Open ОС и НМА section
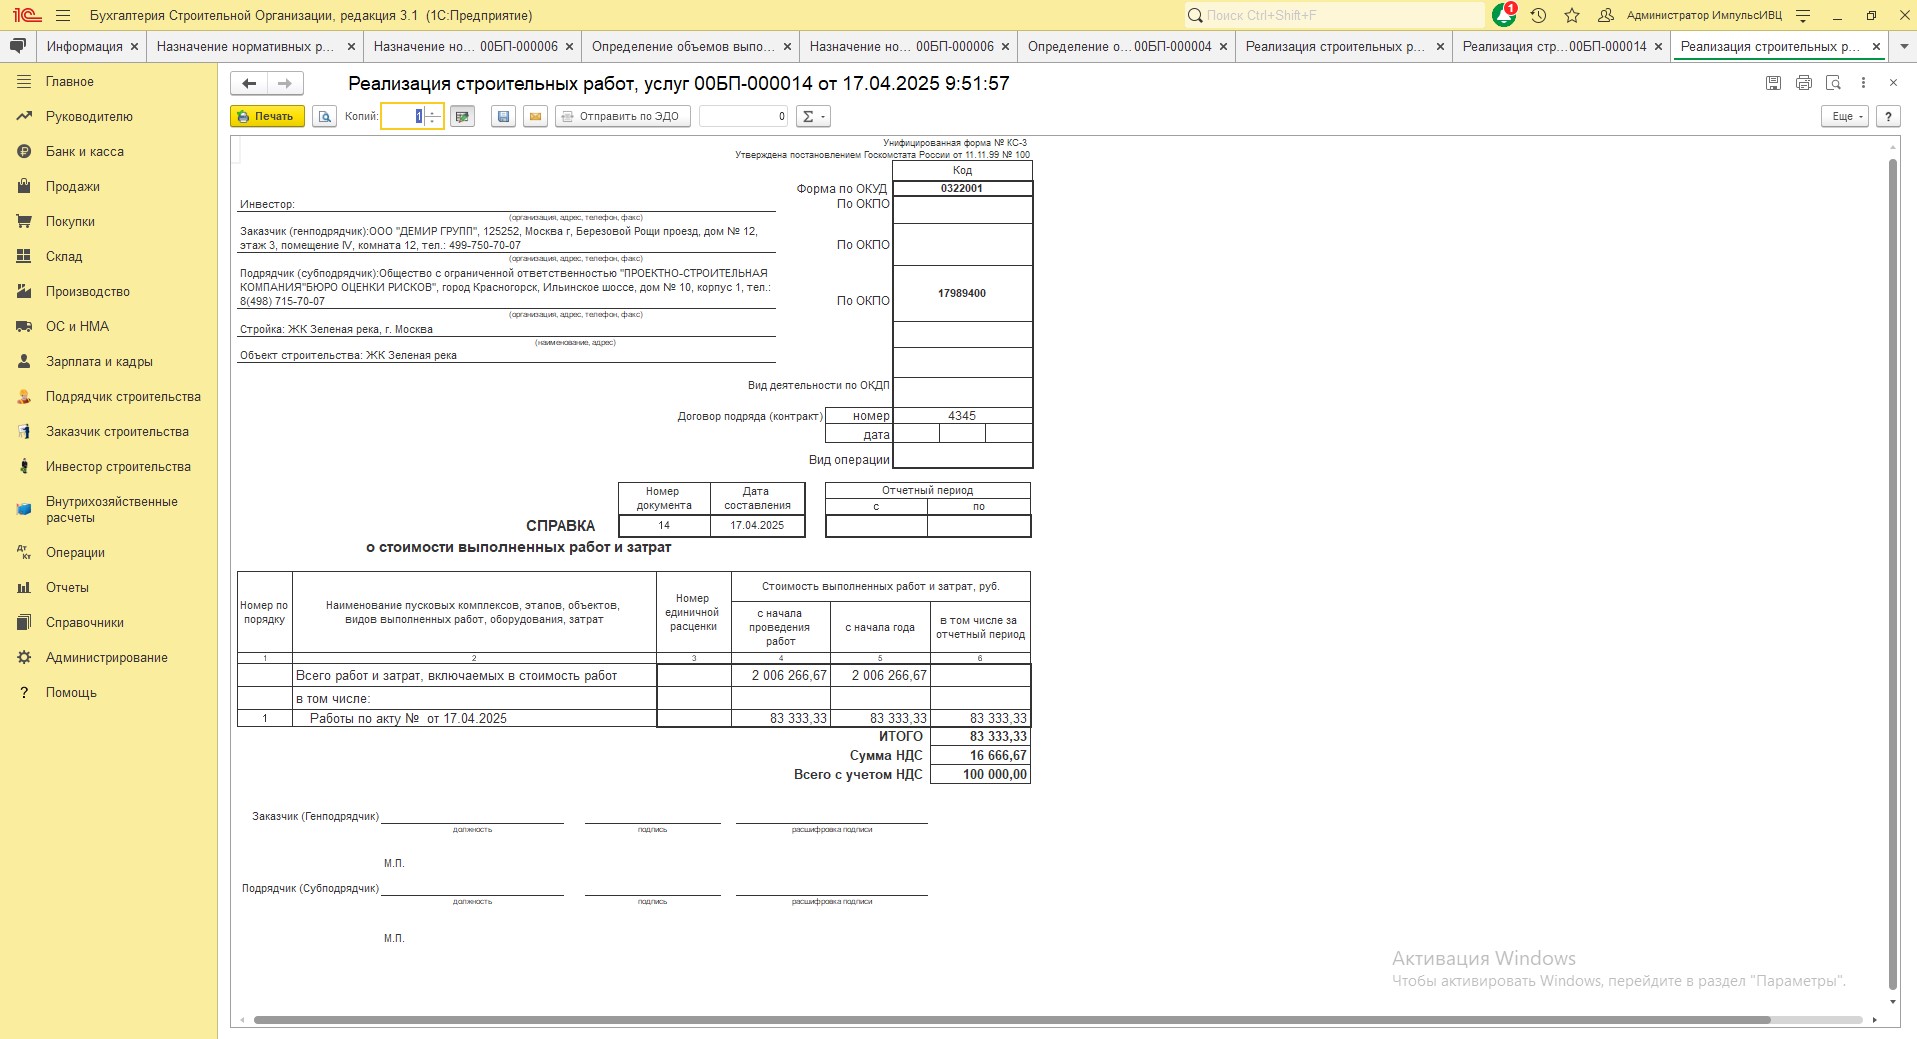Viewport: 1917px width, 1039px height. [x=108, y=327]
